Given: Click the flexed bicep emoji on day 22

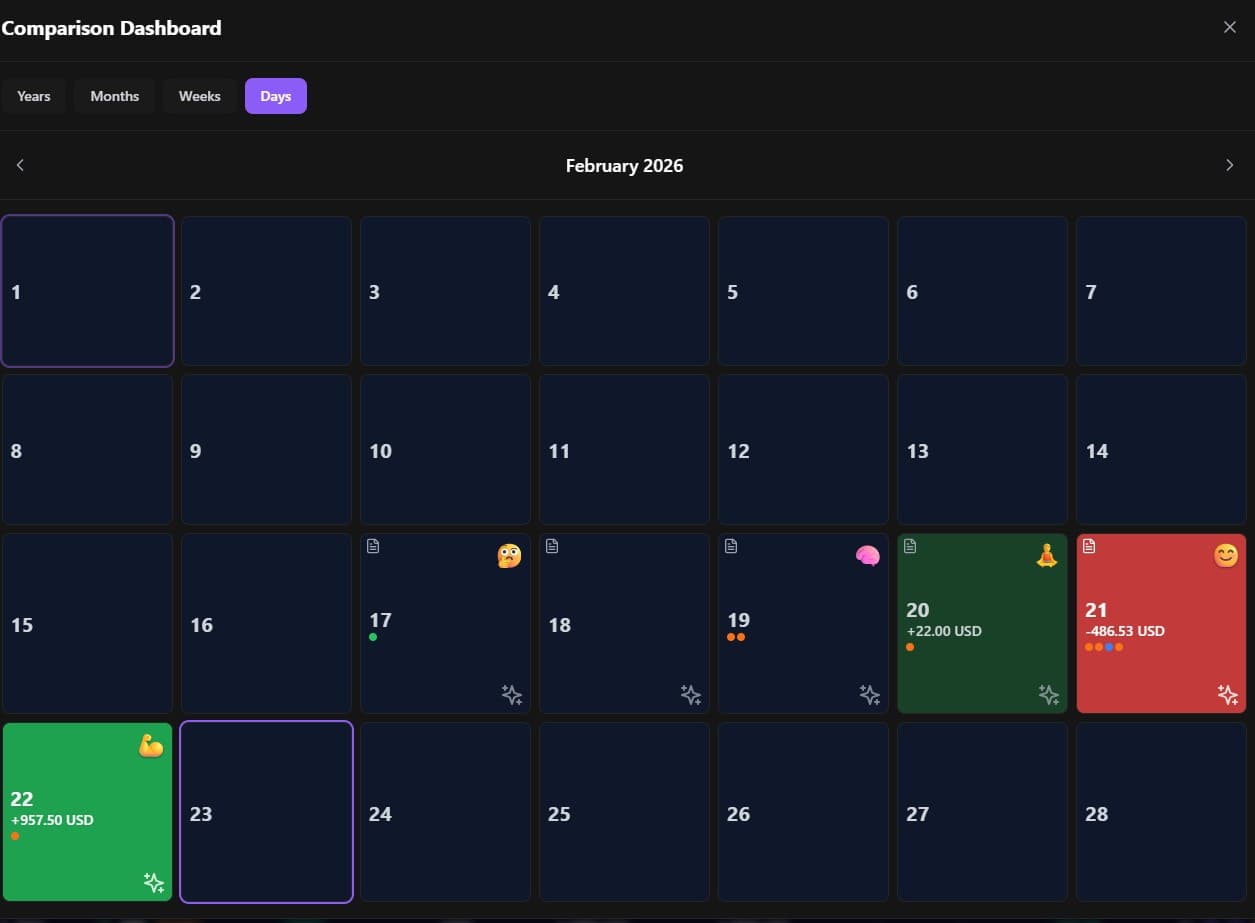Looking at the screenshot, I should pyautogui.click(x=151, y=745).
